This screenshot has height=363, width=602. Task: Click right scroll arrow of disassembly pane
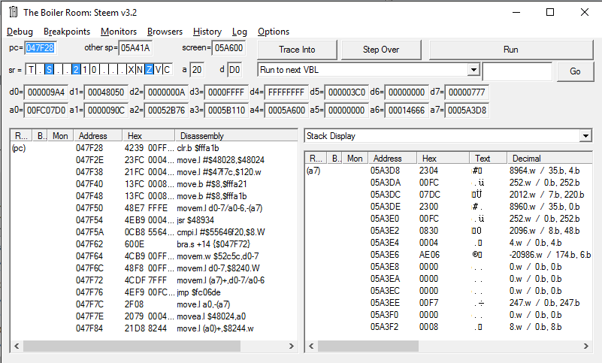tap(291, 346)
